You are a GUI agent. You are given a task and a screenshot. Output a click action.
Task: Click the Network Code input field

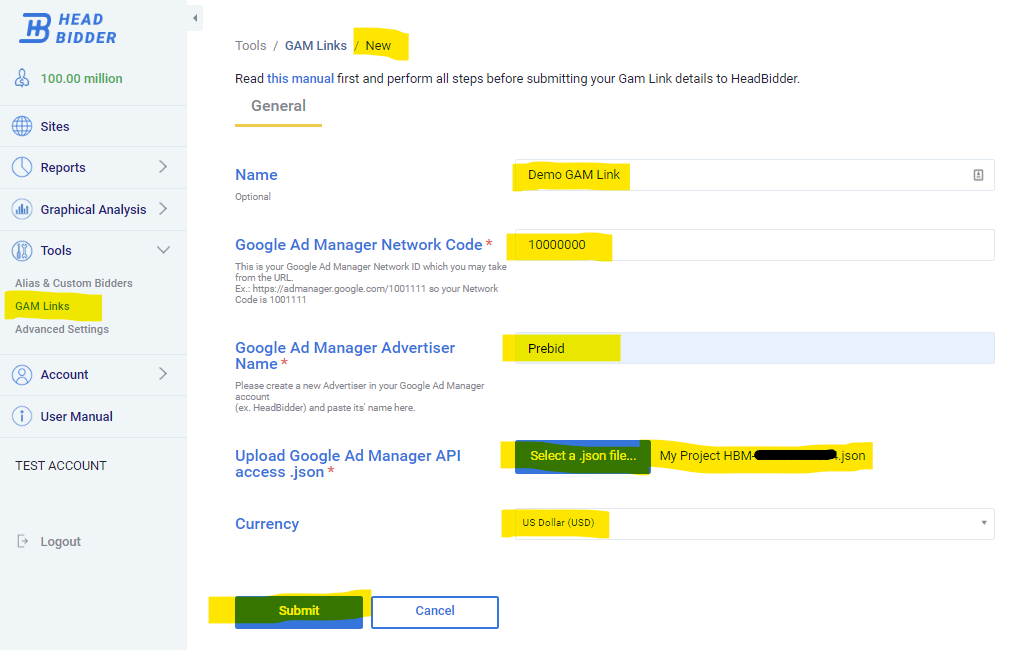(x=750, y=245)
